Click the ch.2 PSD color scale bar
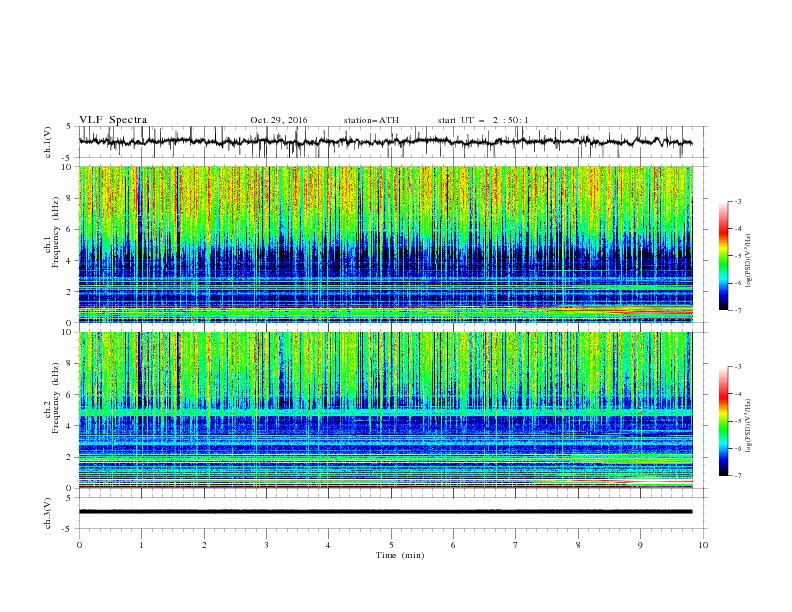This screenshot has height=612, width=792. [723, 421]
